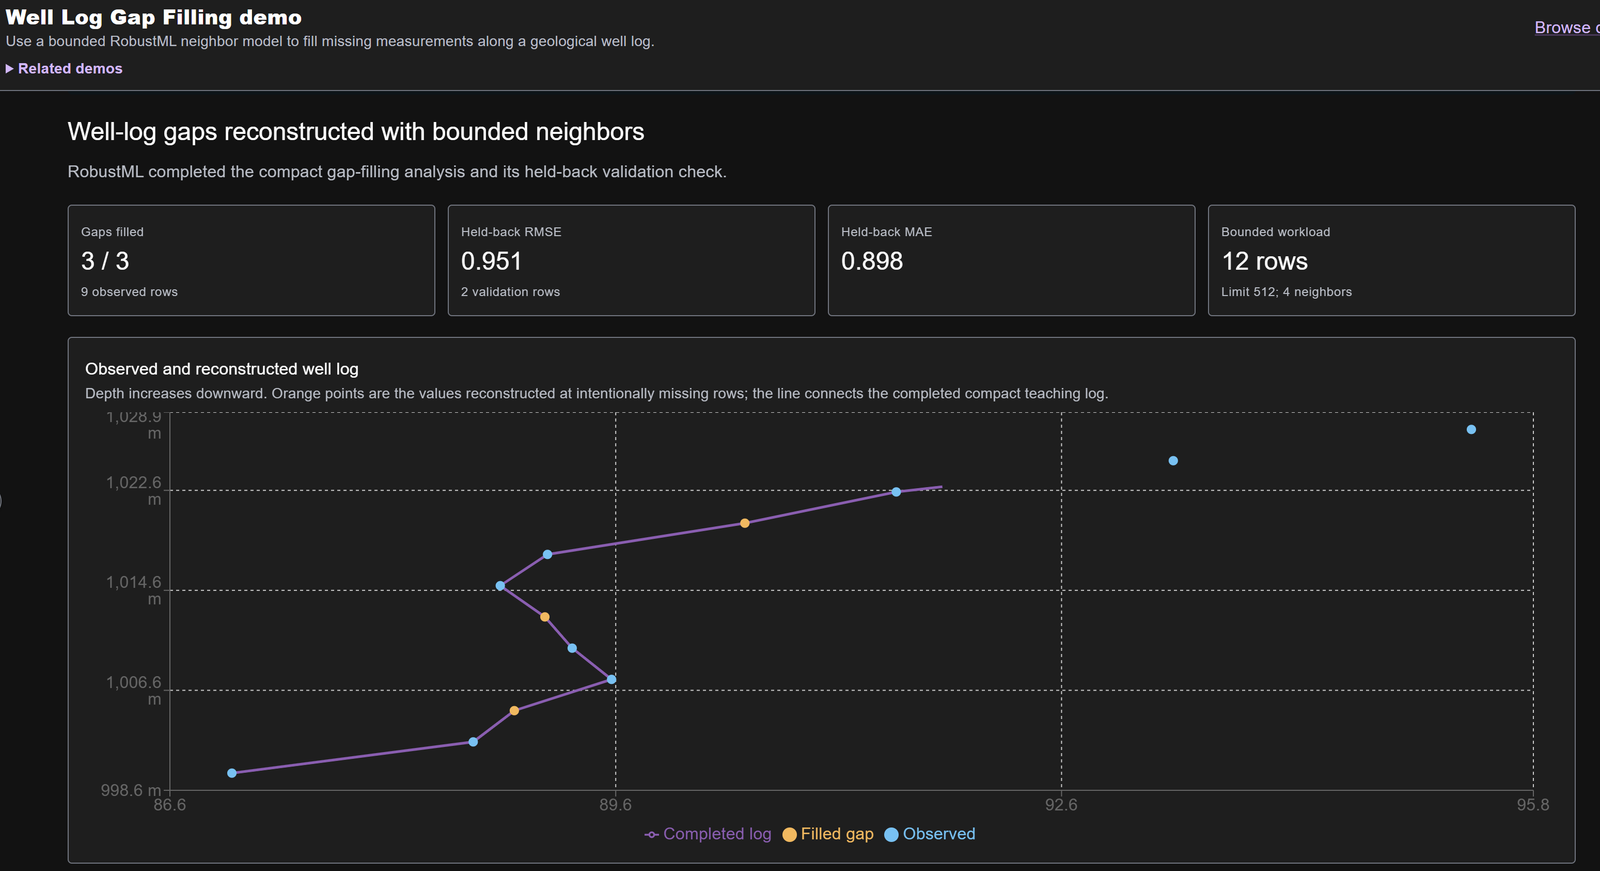Toggle the Observed legend entry
This screenshot has width=1600, height=871.
click(930, 834)
